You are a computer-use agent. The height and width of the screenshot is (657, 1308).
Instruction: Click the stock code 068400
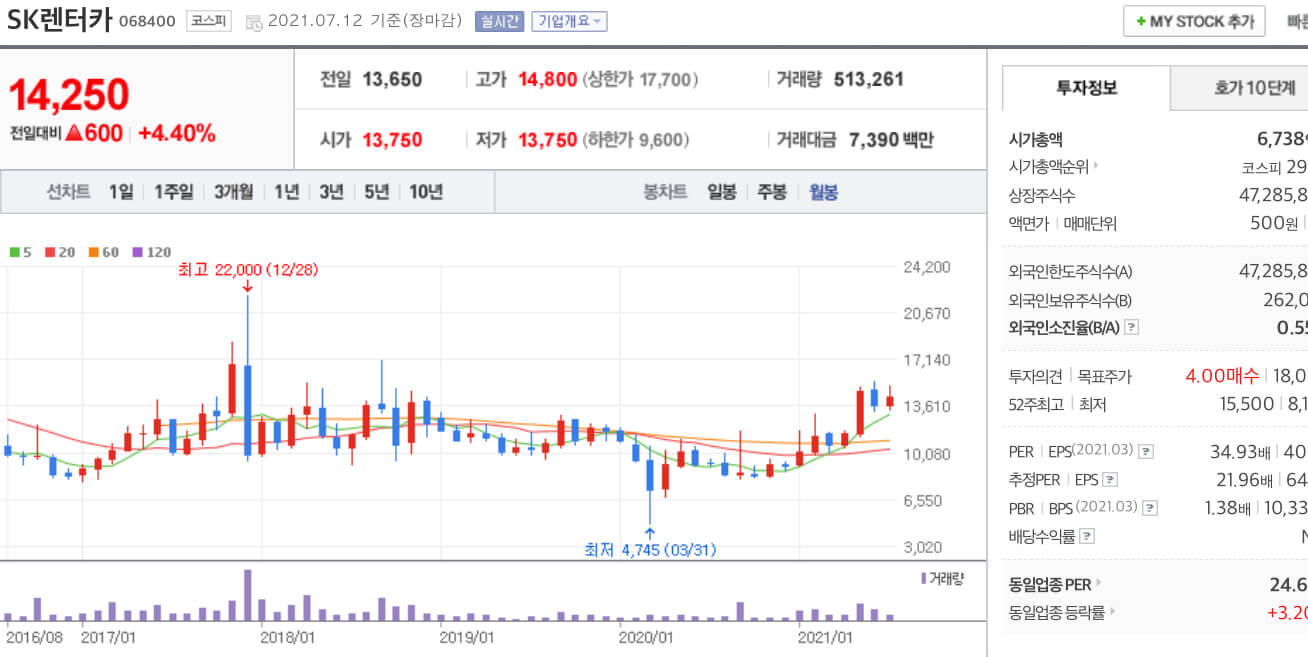click(147, 21)
